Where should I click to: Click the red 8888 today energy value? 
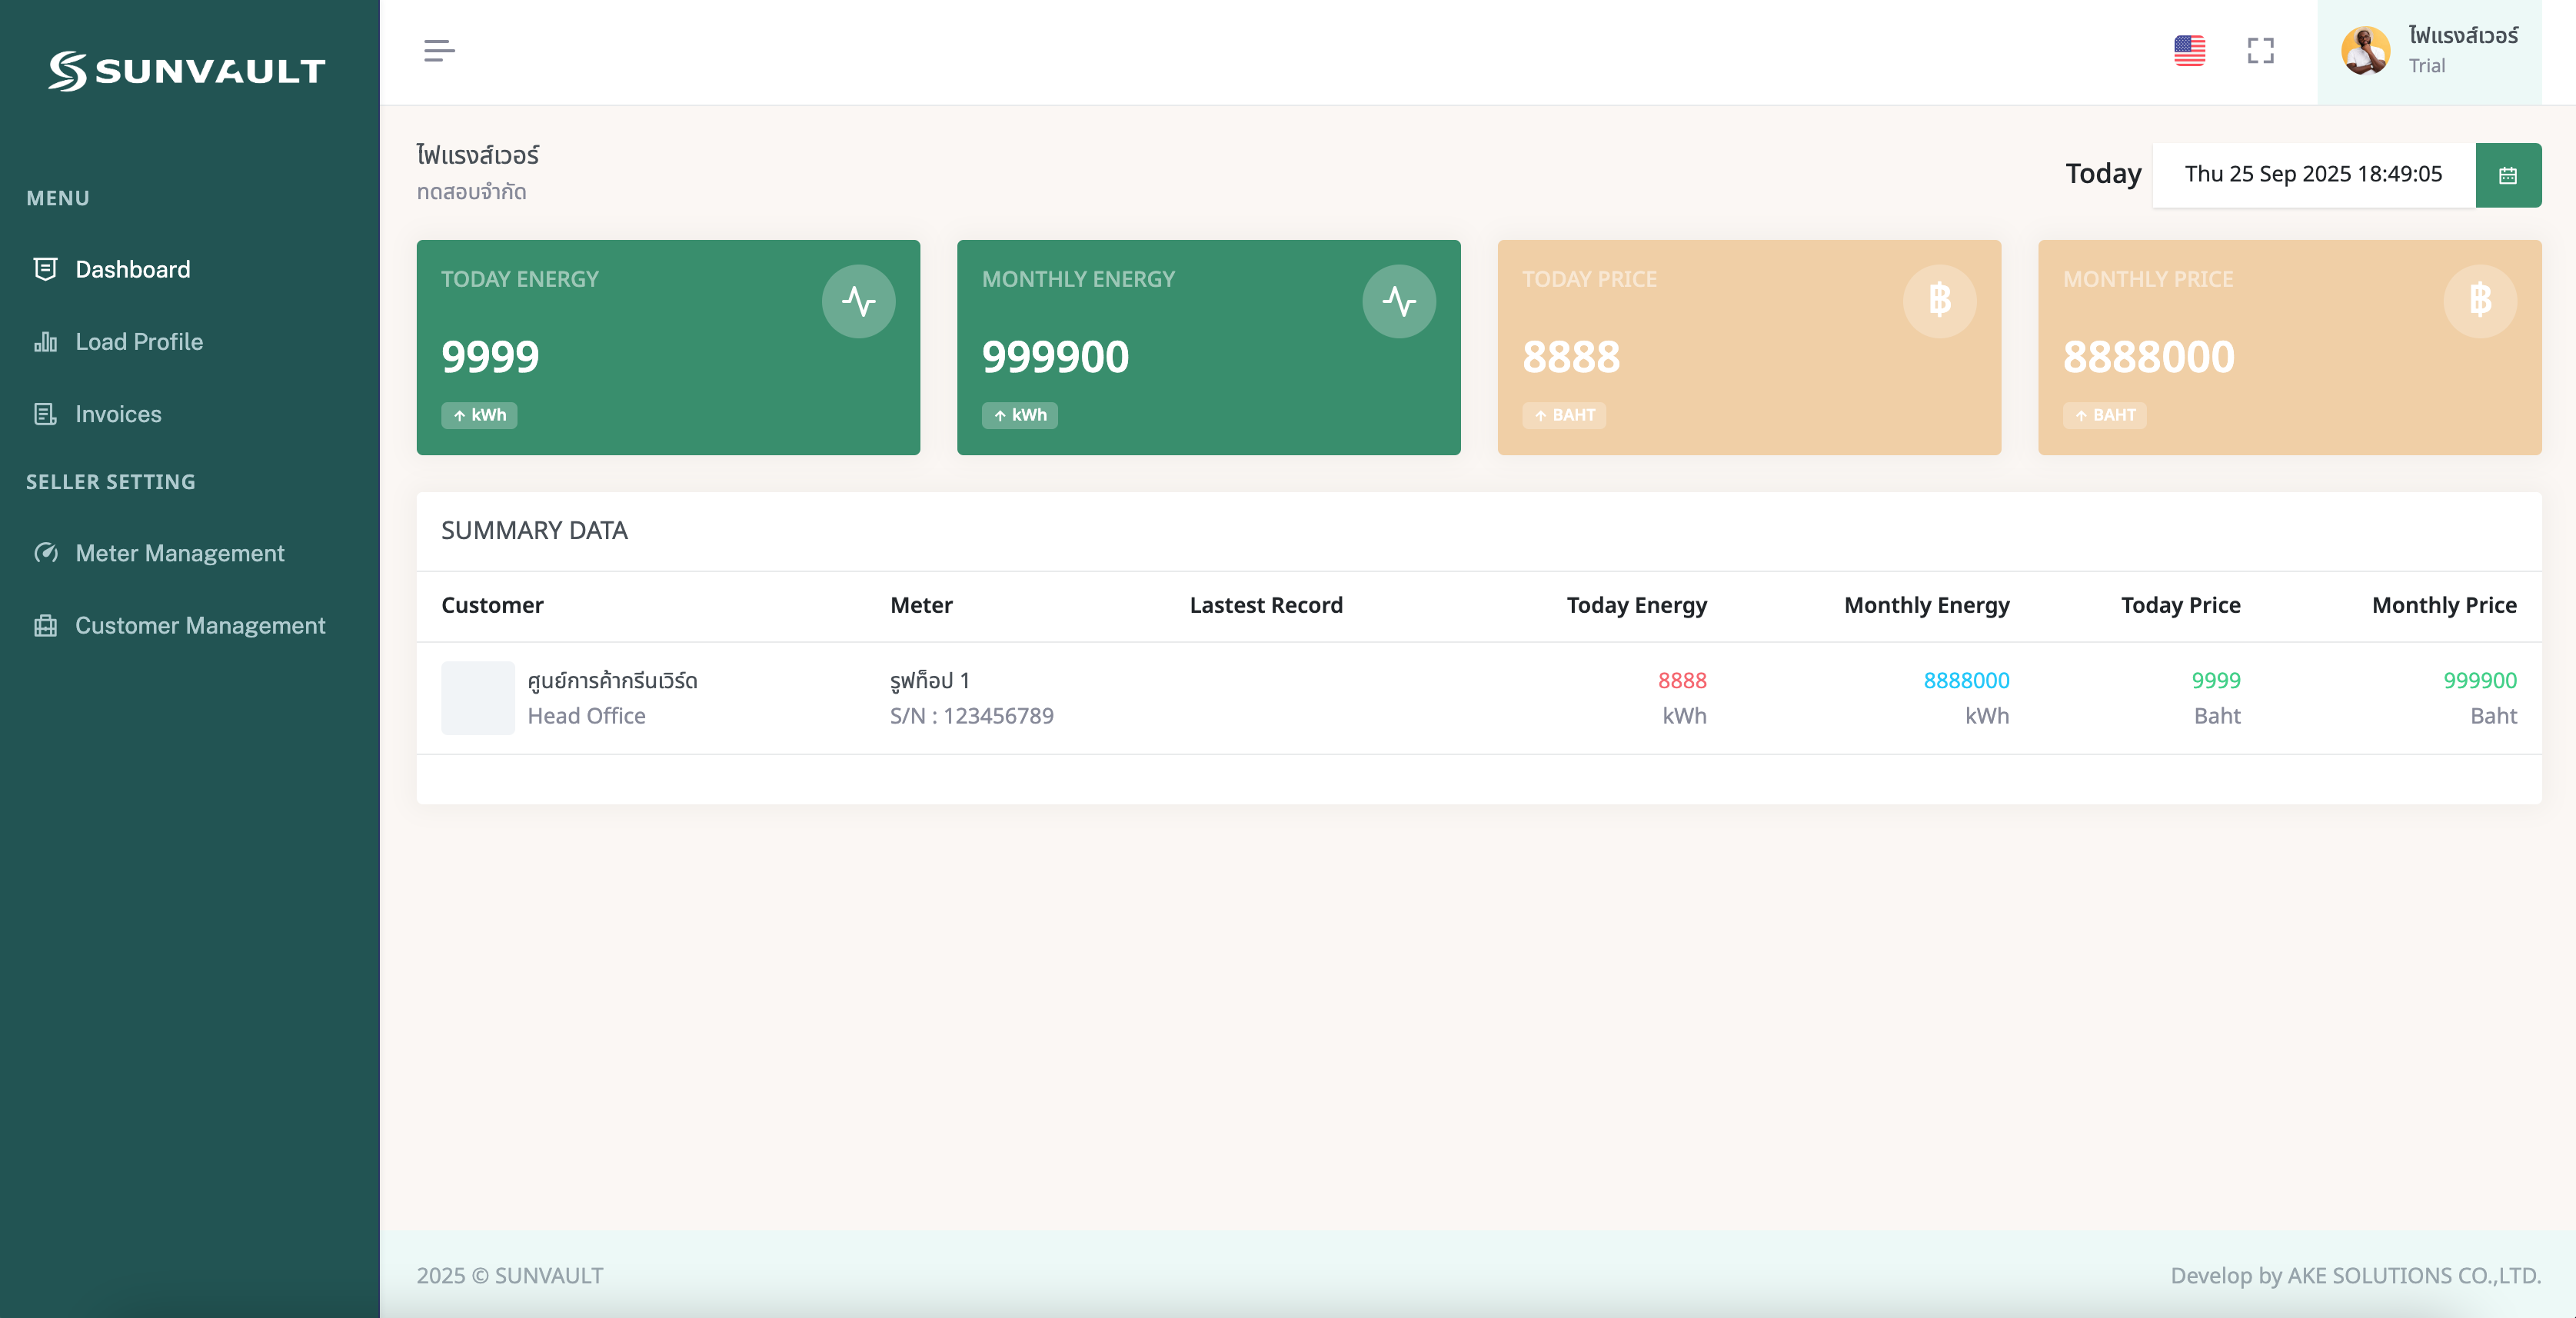(1682, 681)
